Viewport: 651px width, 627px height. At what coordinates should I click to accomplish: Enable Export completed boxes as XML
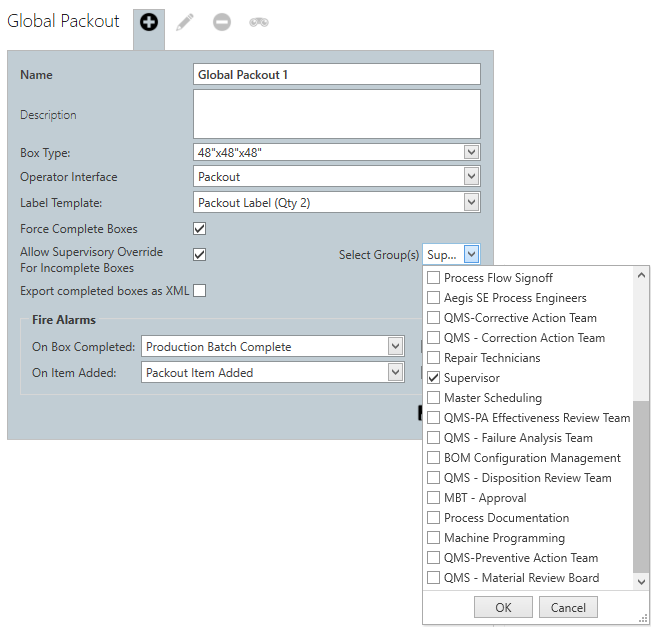pos(200,291)
